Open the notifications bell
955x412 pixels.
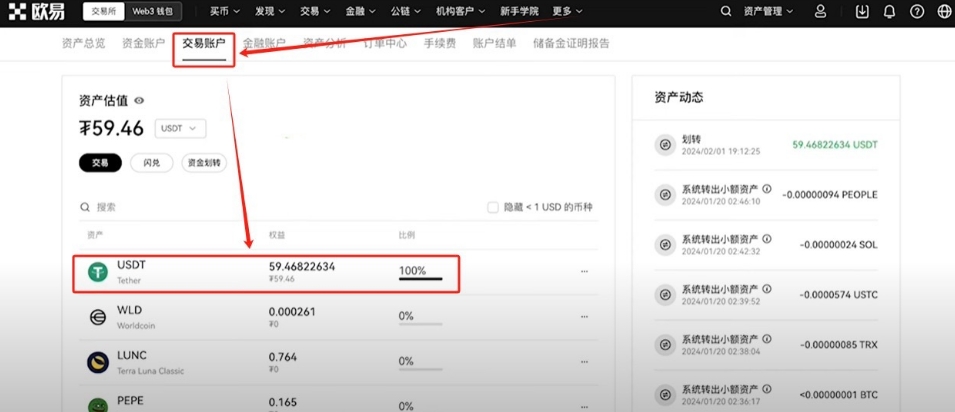point(889,11)
